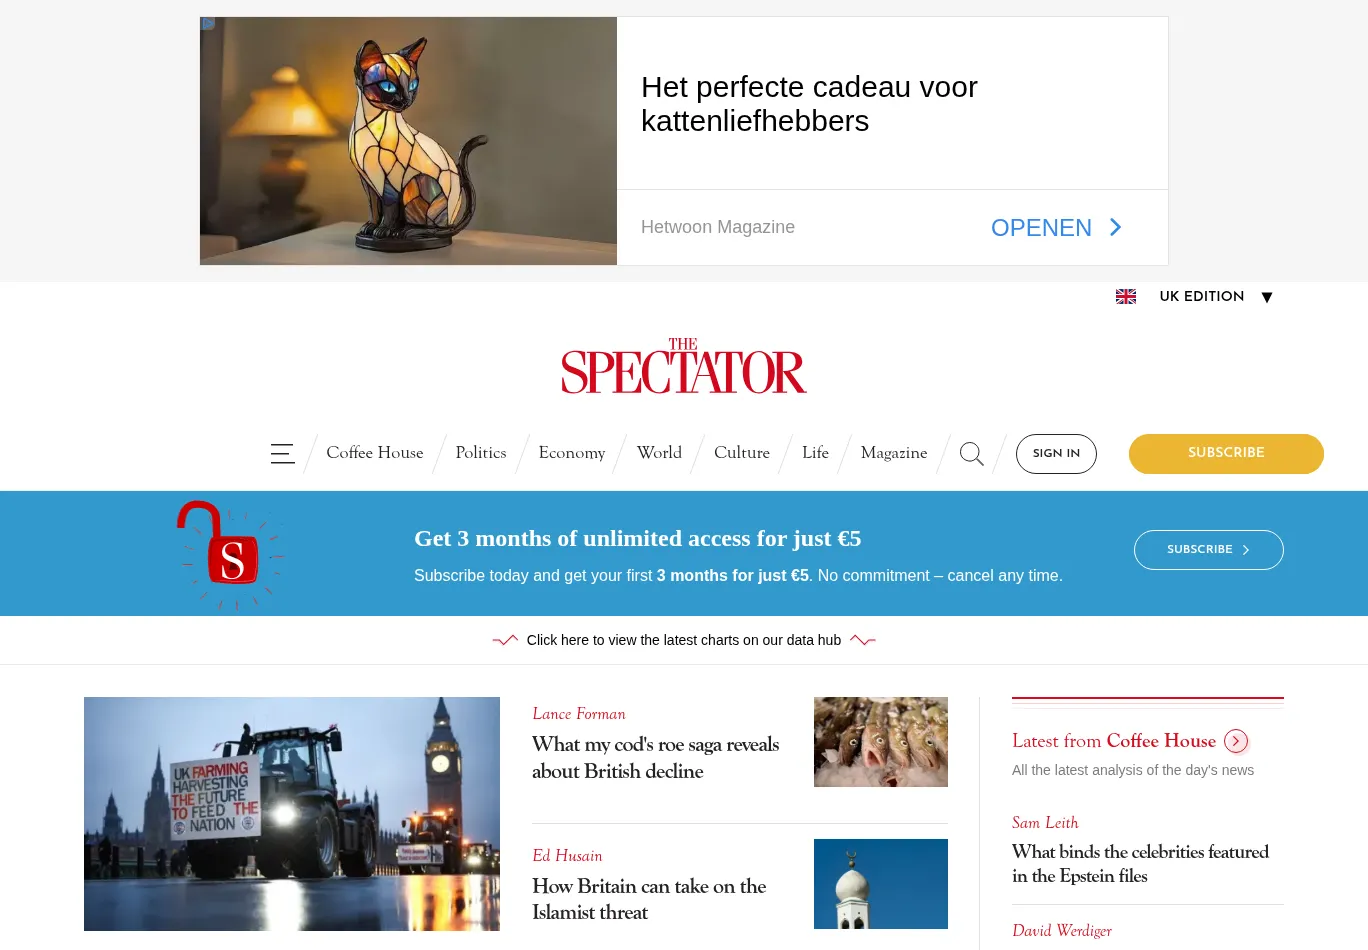Click the search magnifying glass icon
The image size is (1368, 950).
tap(971, 454)
